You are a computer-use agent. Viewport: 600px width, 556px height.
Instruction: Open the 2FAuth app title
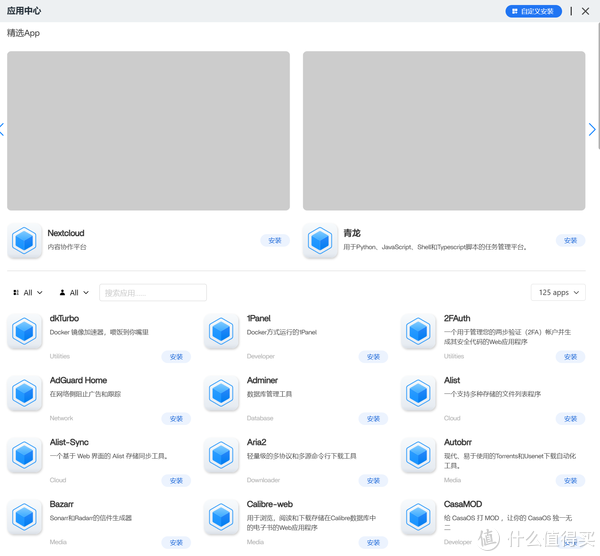pyautogui.click(x=457, y=319)
